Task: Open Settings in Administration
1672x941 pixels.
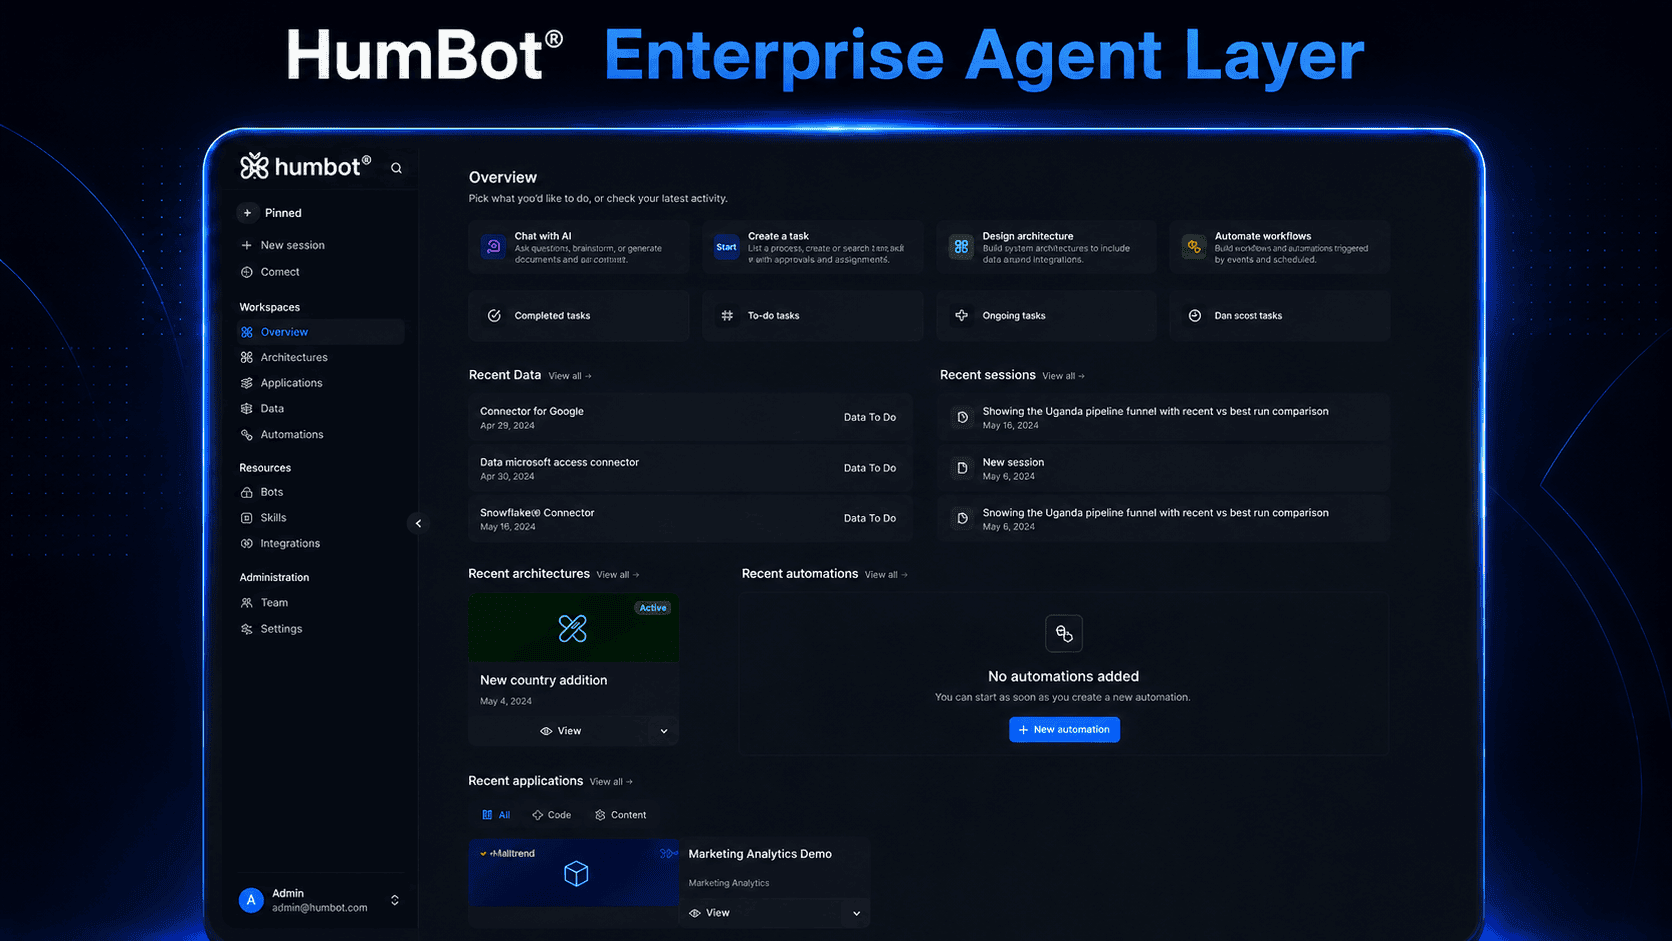Action: 271,629
